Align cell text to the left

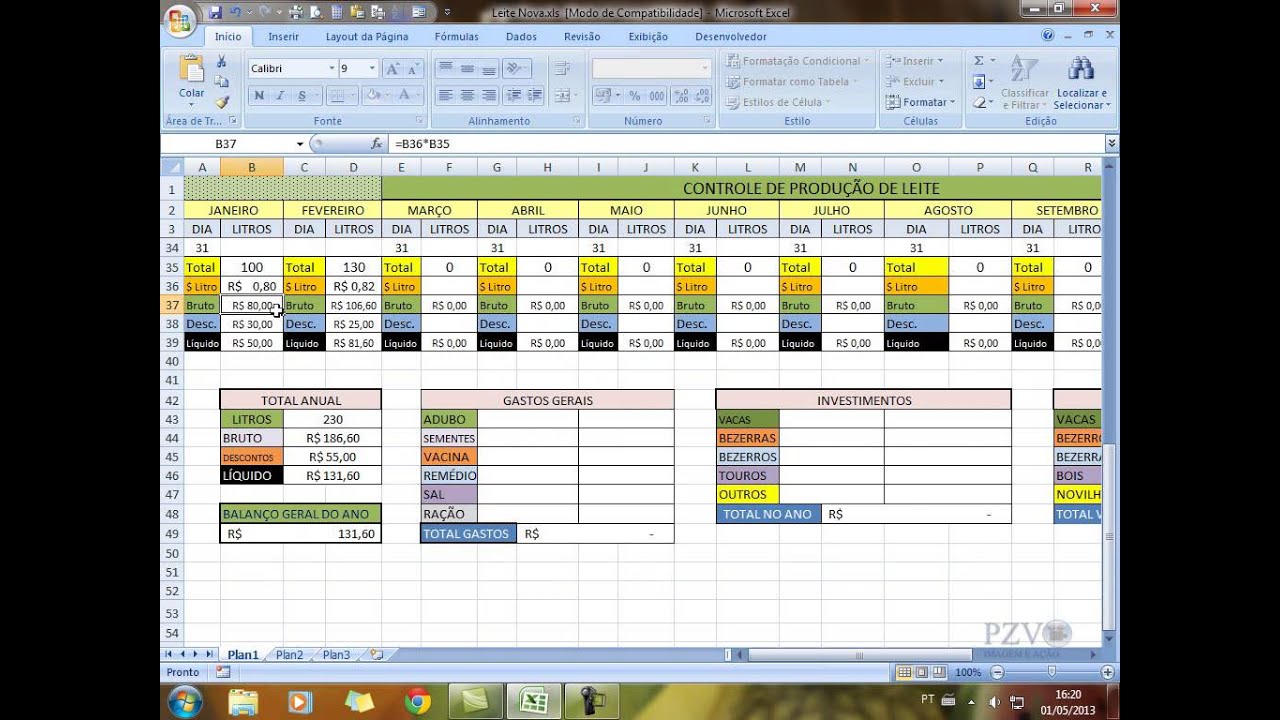[445, 96]
